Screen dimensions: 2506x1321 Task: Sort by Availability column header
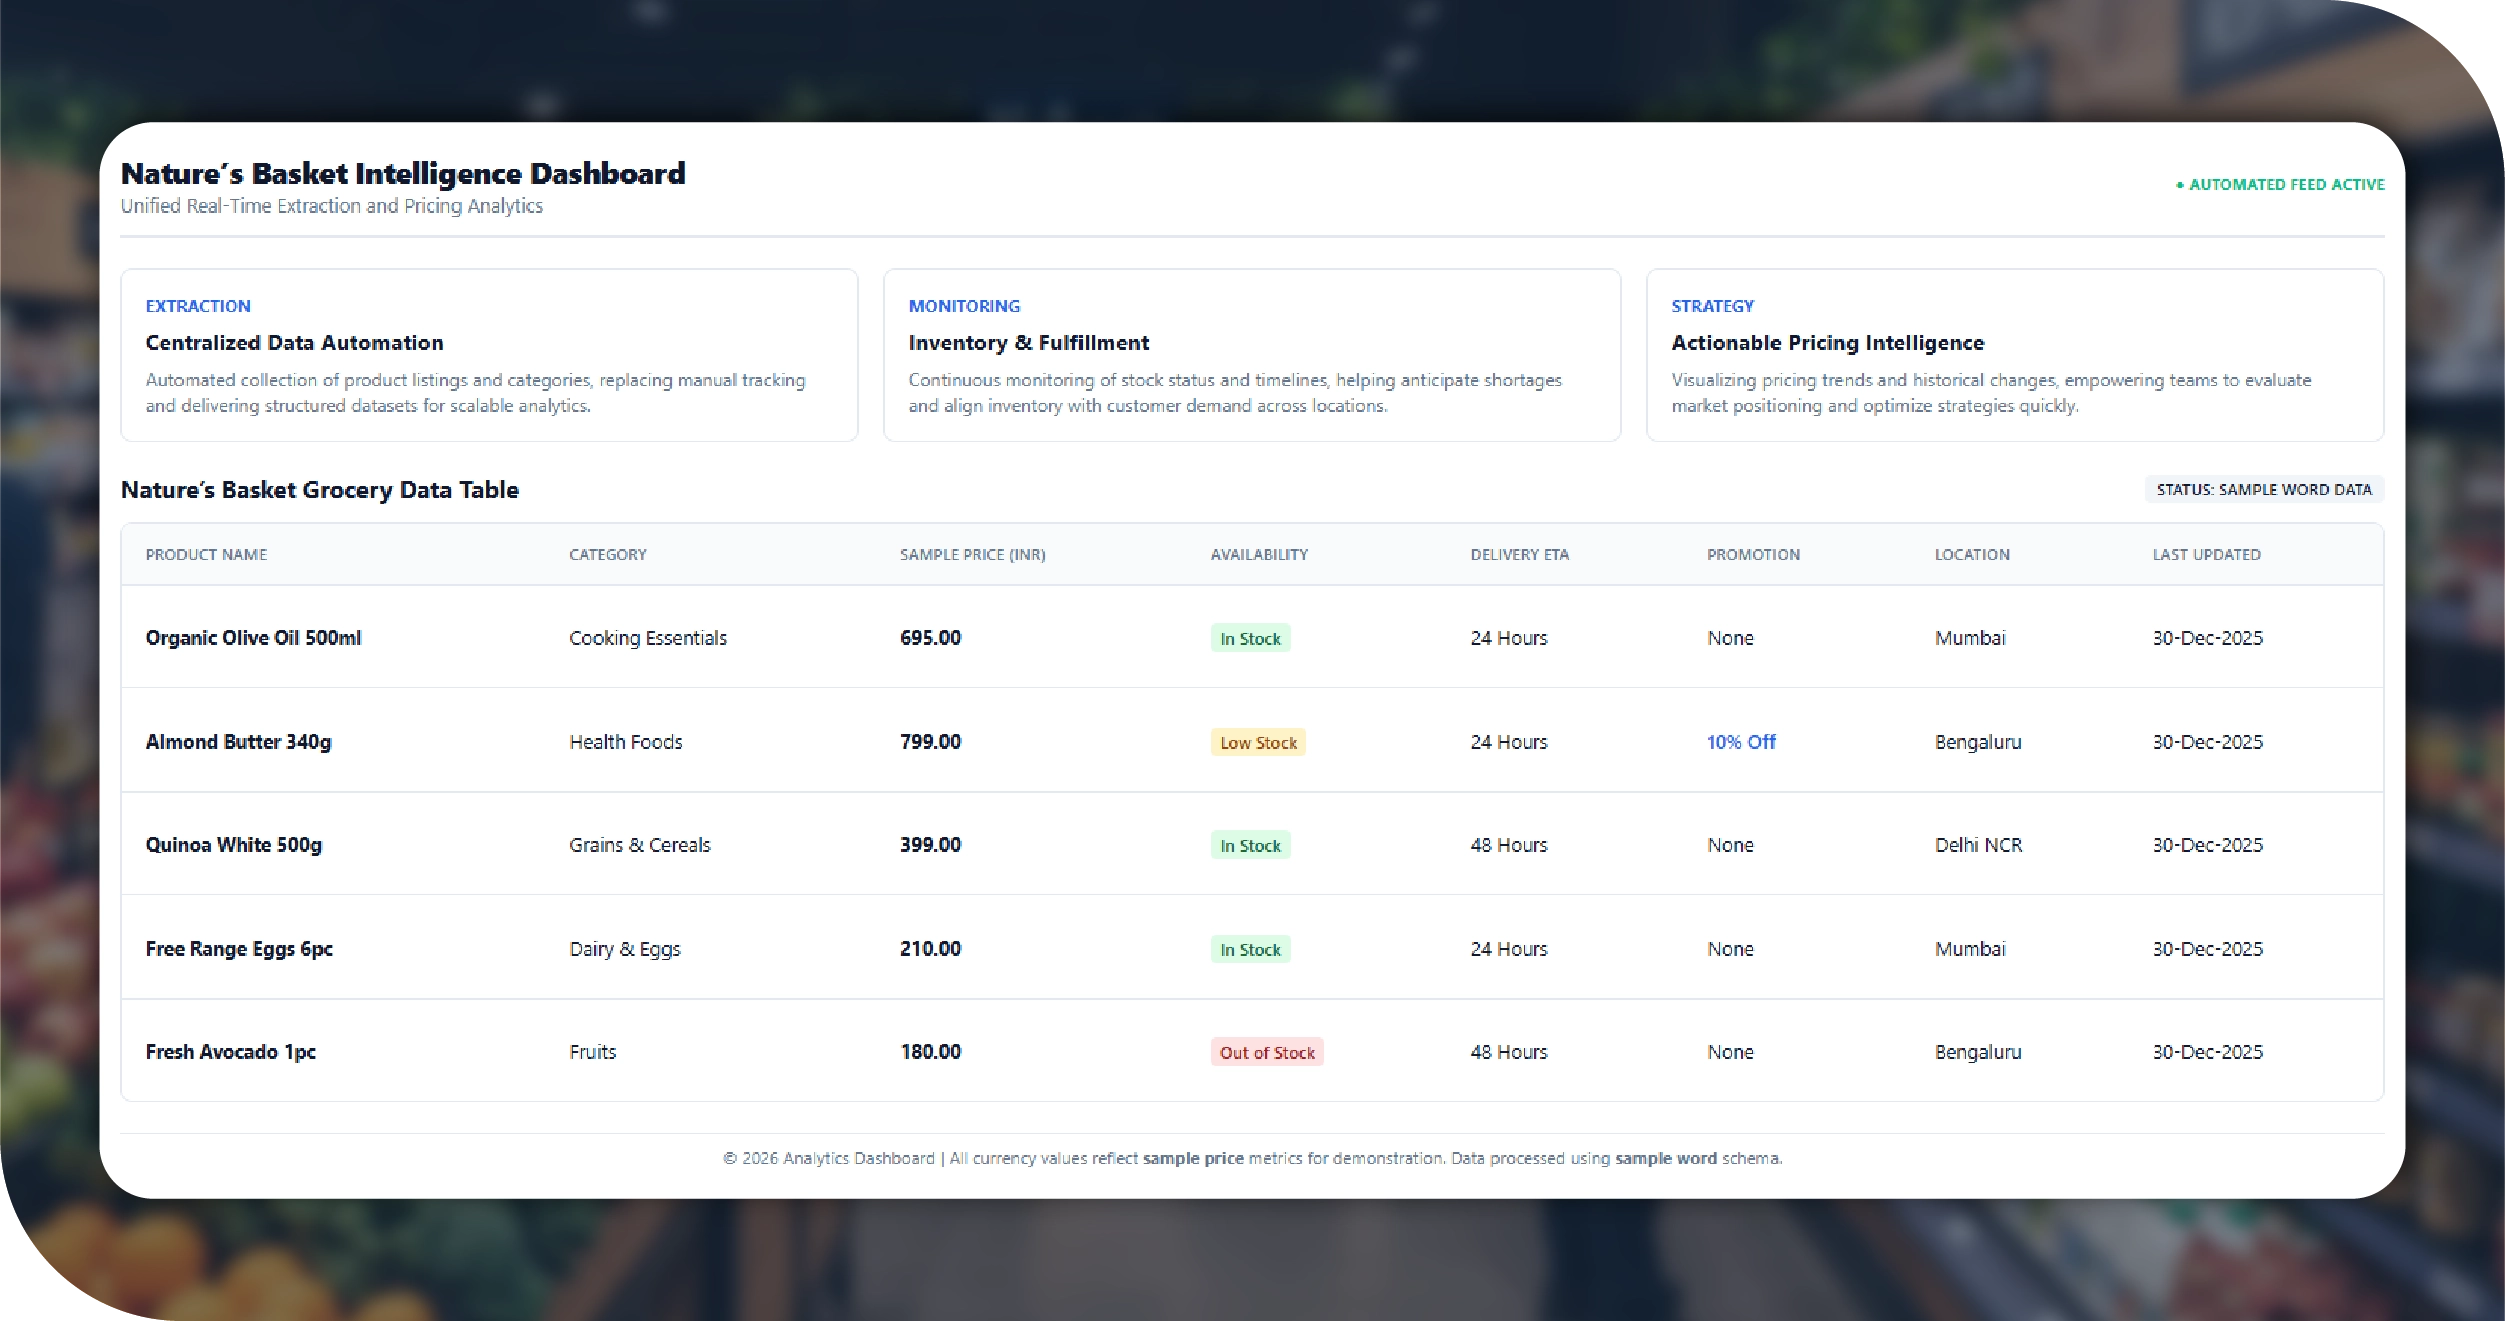[x=1258, y=555]
